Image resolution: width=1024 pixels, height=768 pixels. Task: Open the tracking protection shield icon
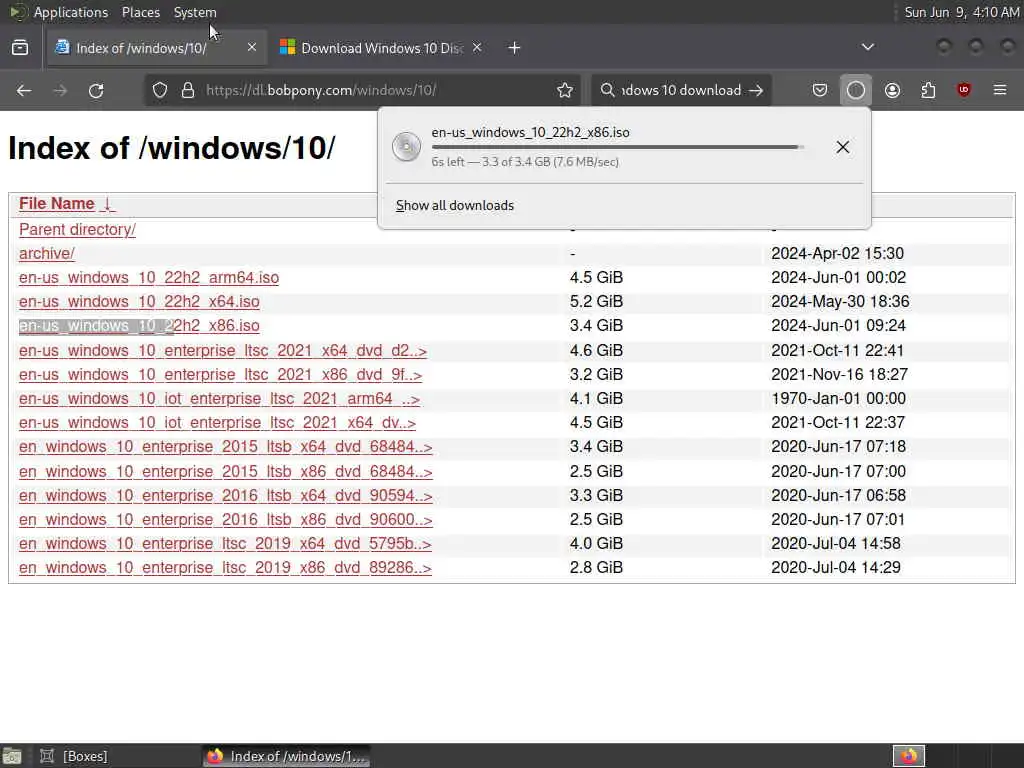pos(160,90)
